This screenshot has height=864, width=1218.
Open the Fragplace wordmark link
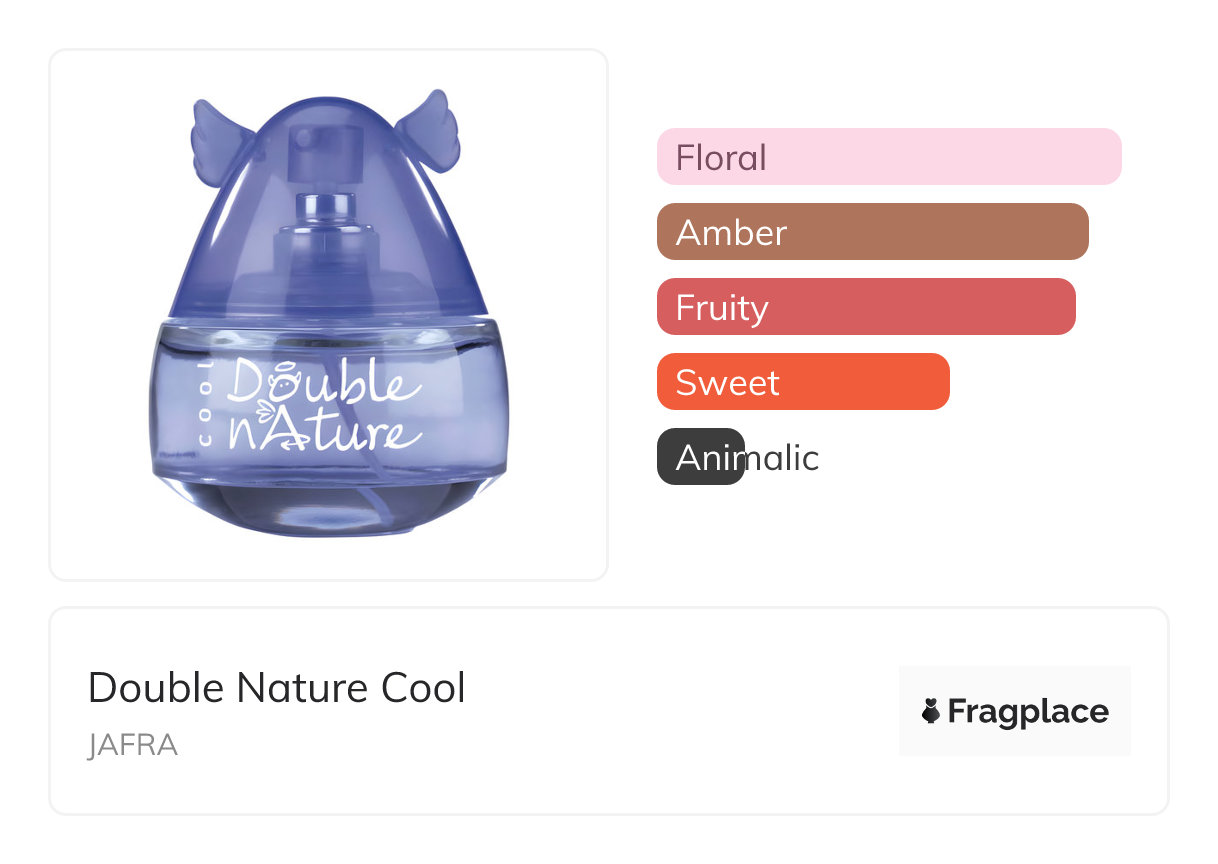pyautogui.click(x=1028, y=711)
